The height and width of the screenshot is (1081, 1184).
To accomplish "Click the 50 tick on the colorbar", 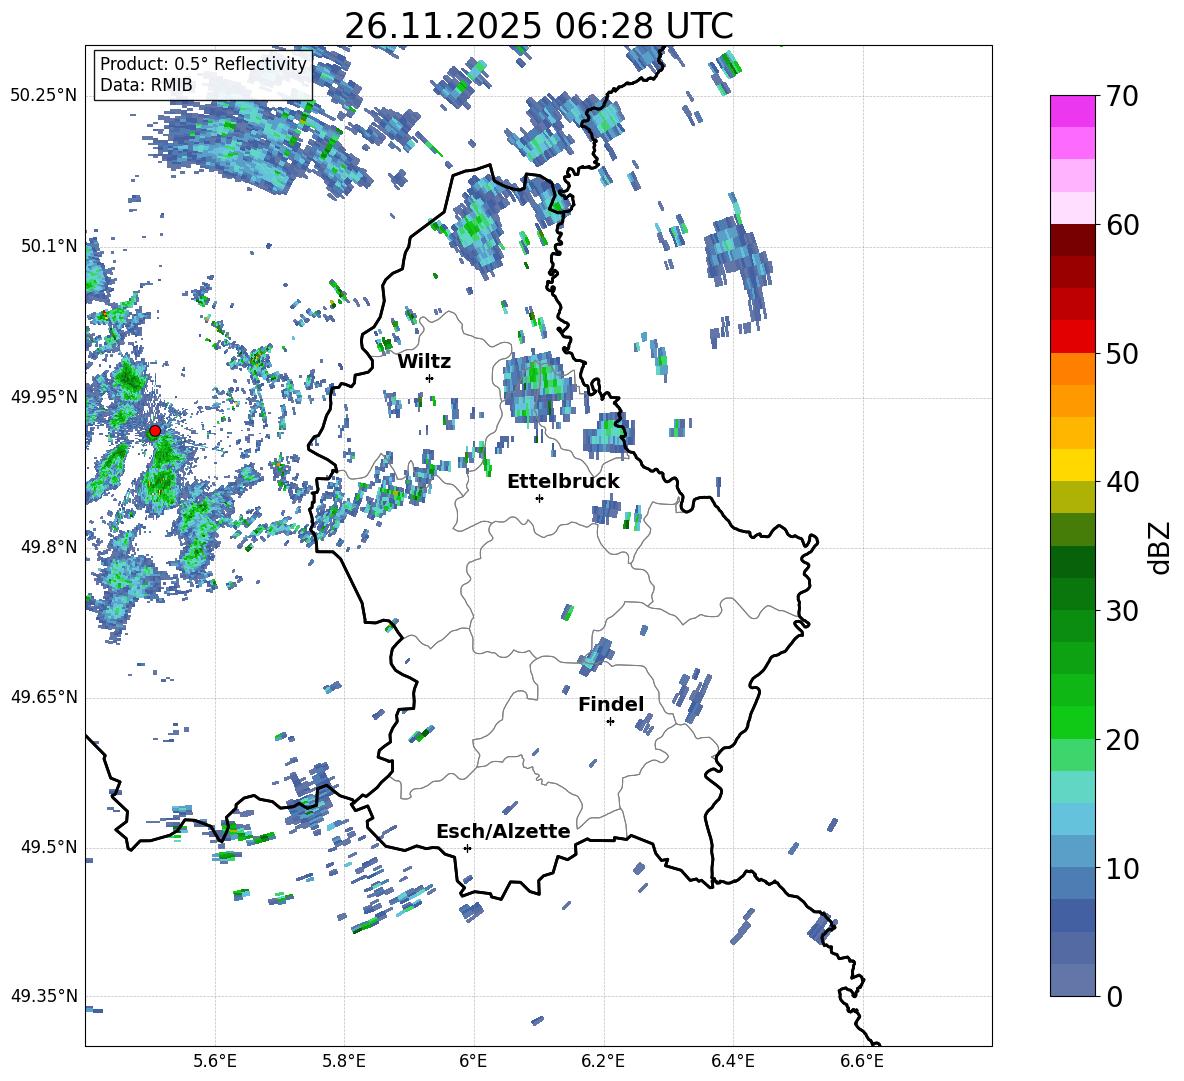I will click(x=1122, y=353).
